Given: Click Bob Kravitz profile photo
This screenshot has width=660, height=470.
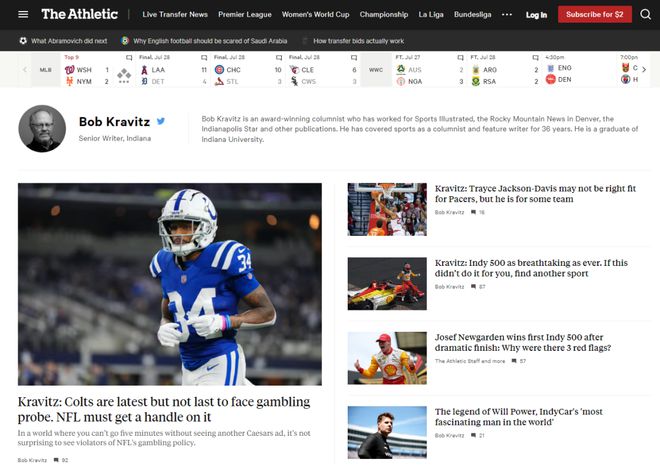Looking at the screenshot, I should point(42,128).
